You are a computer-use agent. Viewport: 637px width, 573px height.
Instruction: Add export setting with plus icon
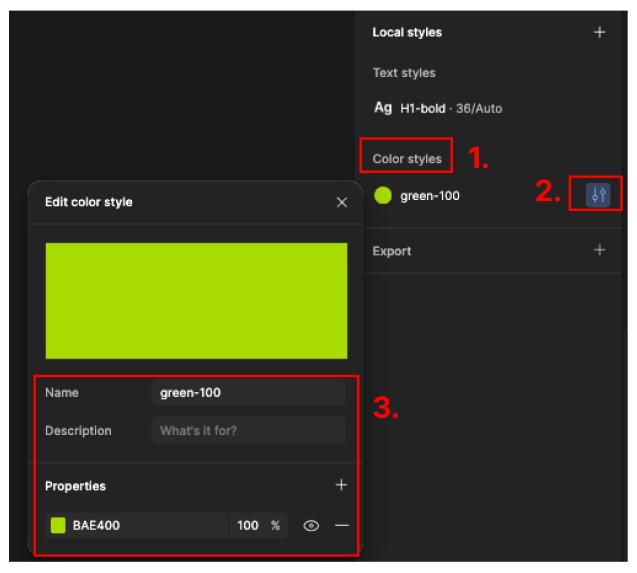click(x=599, y=250)
